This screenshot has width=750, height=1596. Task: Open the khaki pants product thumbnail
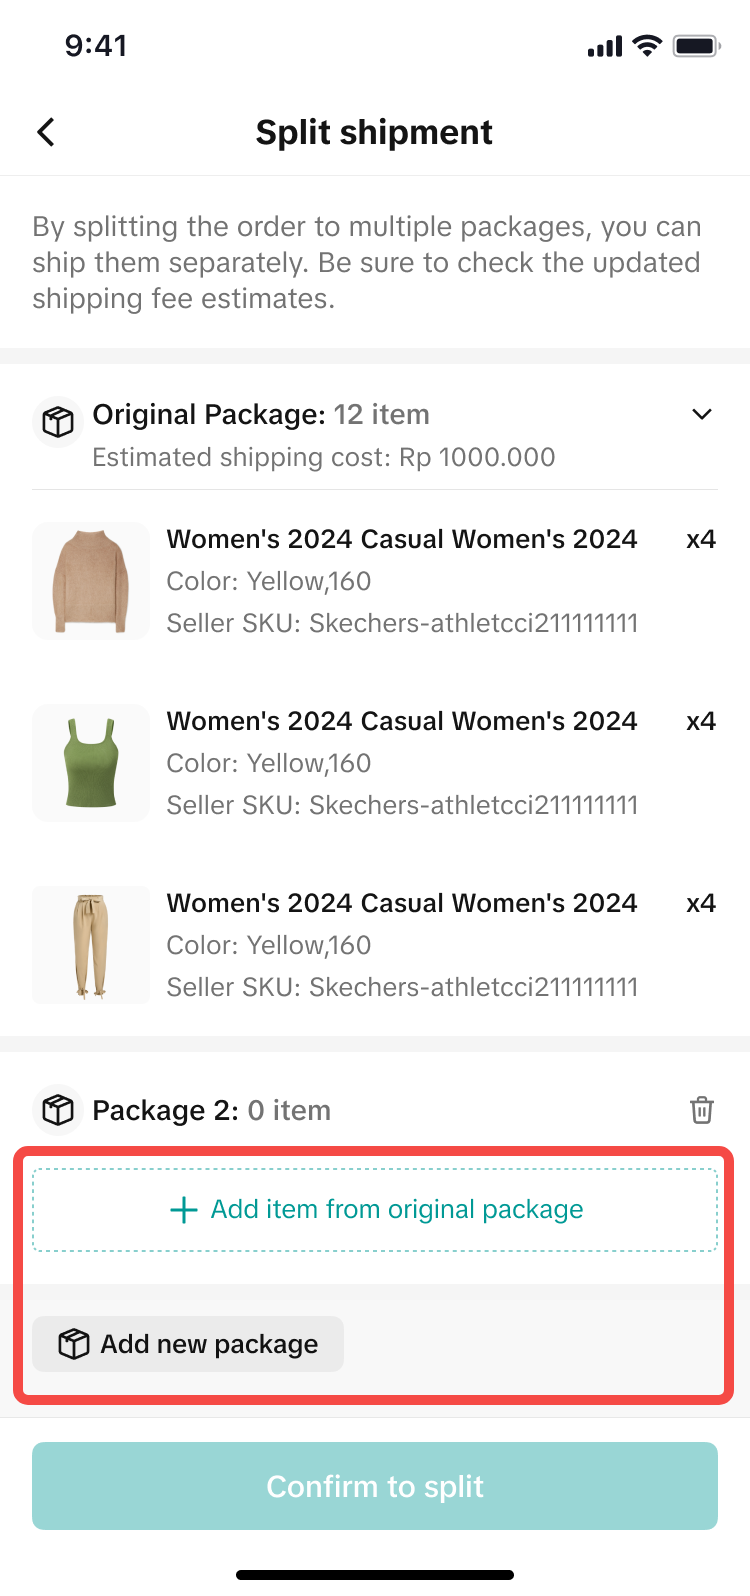pyautogui.click(x=91, y=945)
